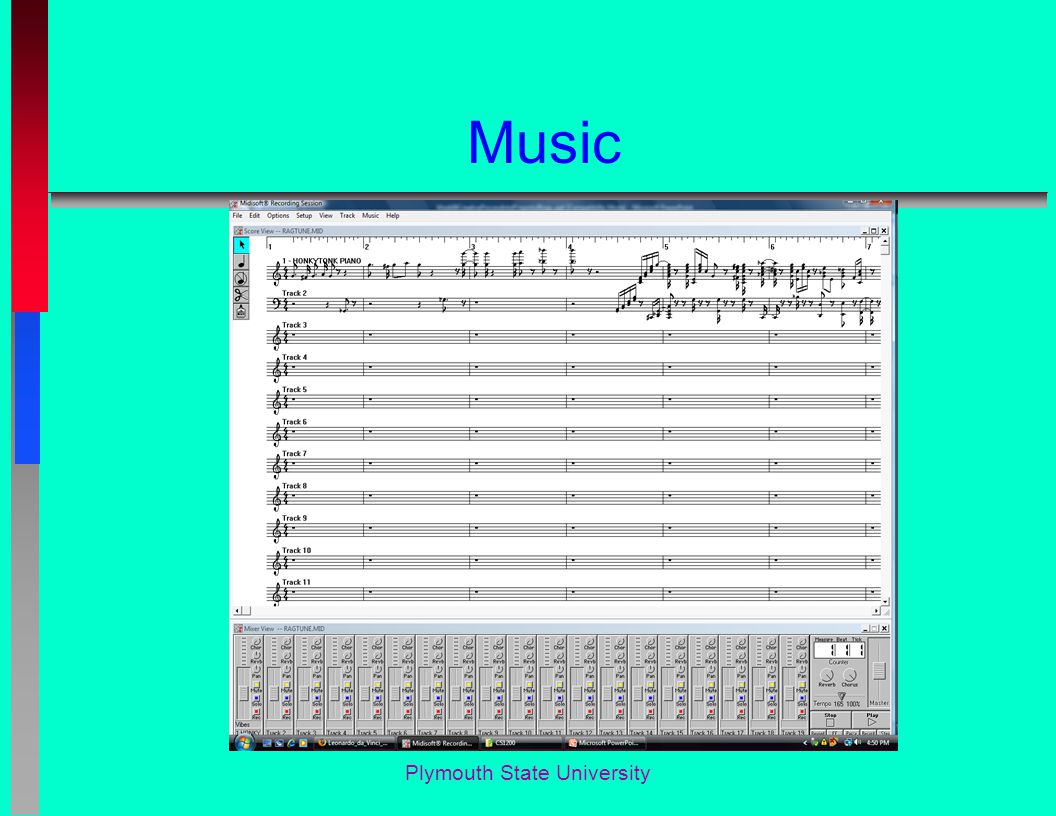Screen dimensions: 1056x816
Task: Click Pan knob on Track 19 channel
Action: tap(802, 669)
